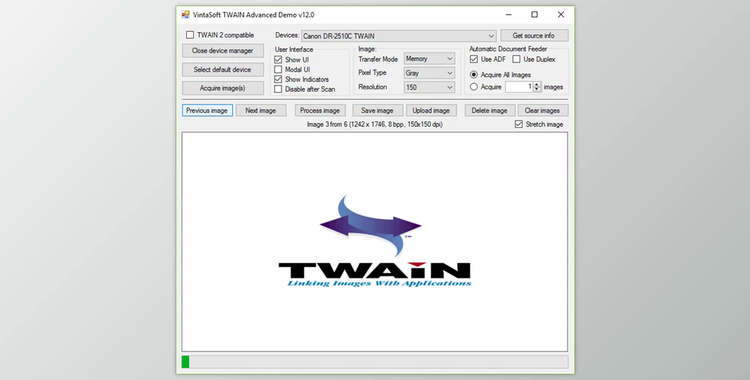The image size is (750, 380).
Task: Click the green progress bar at bottom
Action: pyautogui.click(x=375, y=362)
